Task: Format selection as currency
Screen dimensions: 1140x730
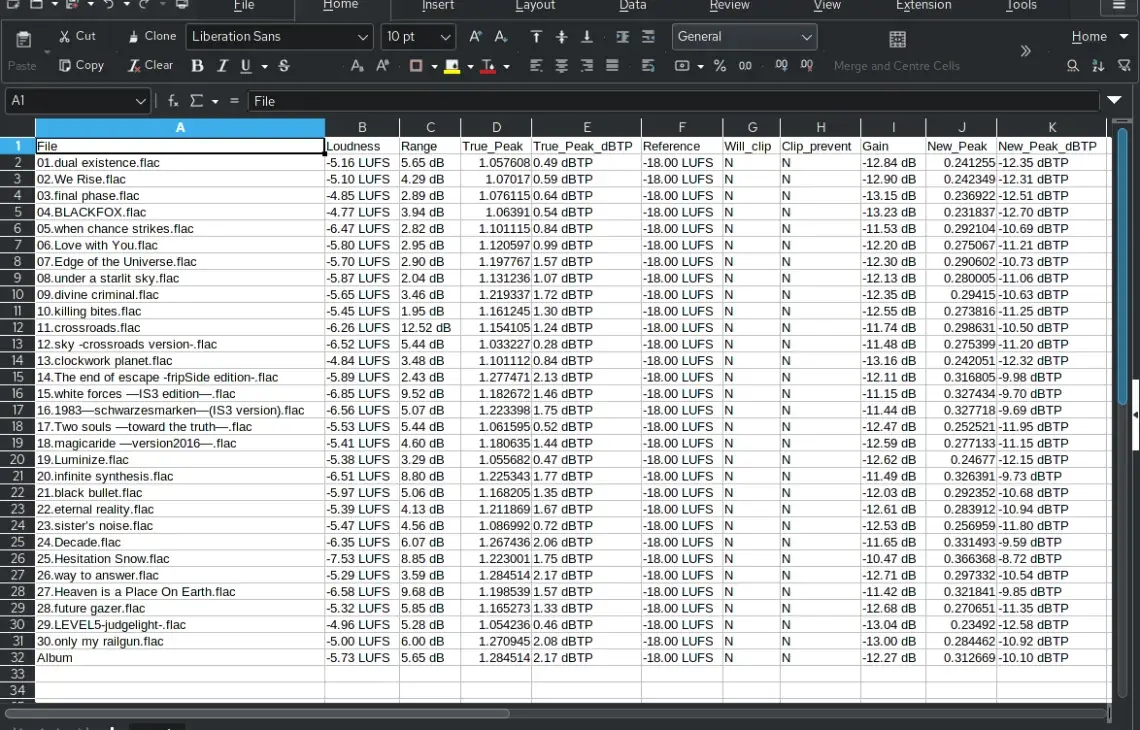Action: click(x=682, y=66)
